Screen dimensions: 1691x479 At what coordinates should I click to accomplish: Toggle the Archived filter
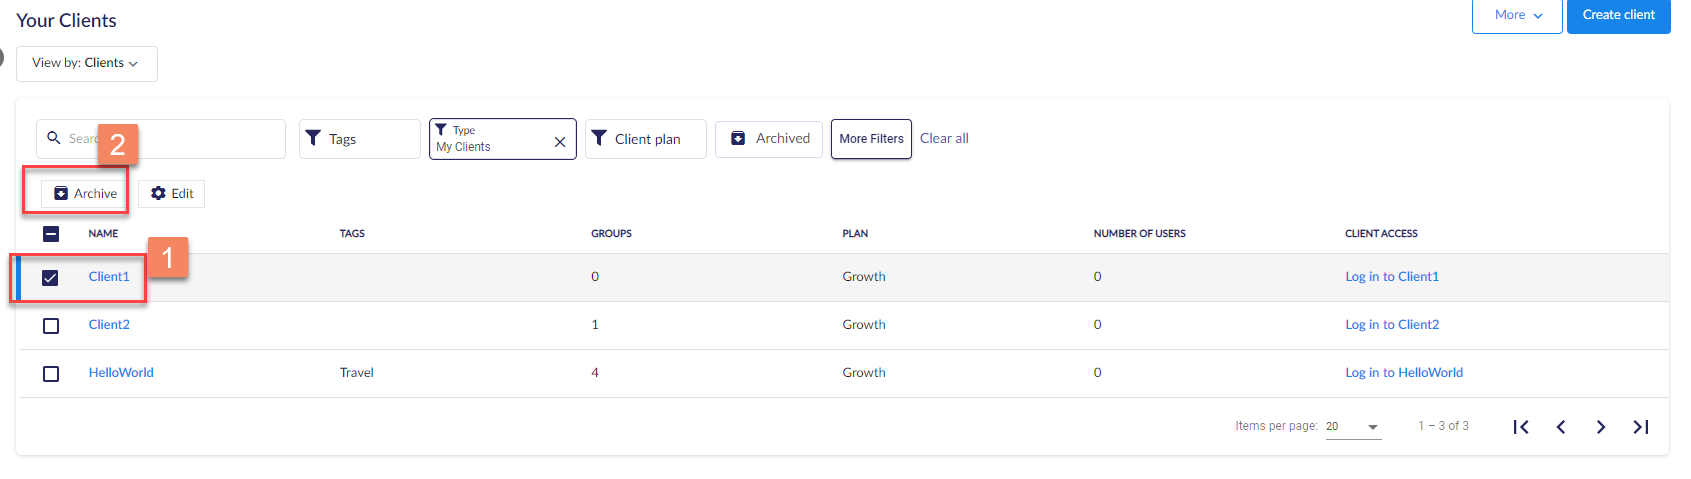pyautogui.click(x=769, y=139)
